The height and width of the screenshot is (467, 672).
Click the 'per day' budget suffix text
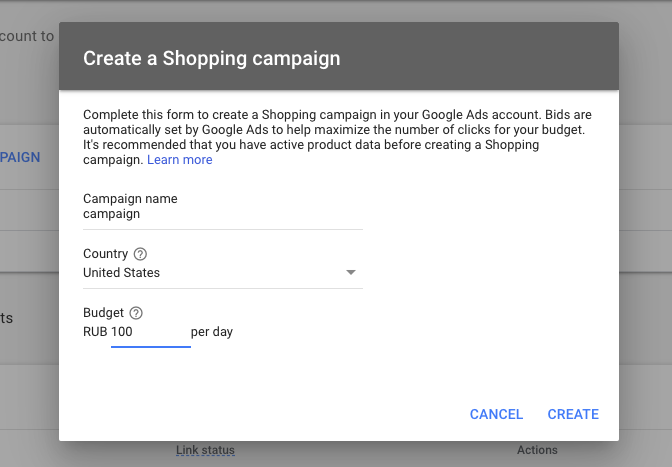pyautogui.click(x=212, y=332)
